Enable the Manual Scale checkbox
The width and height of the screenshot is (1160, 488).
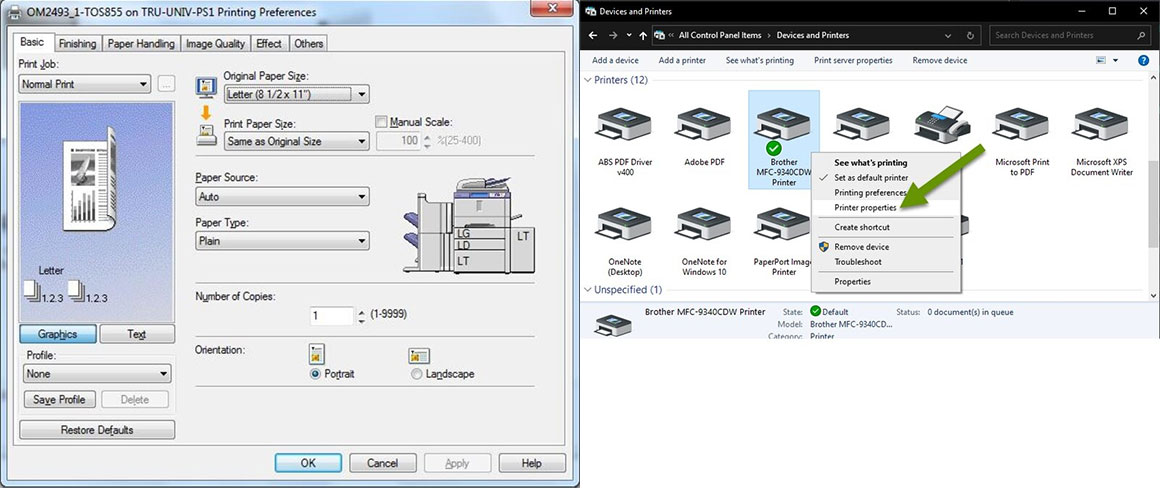(382, 121)
